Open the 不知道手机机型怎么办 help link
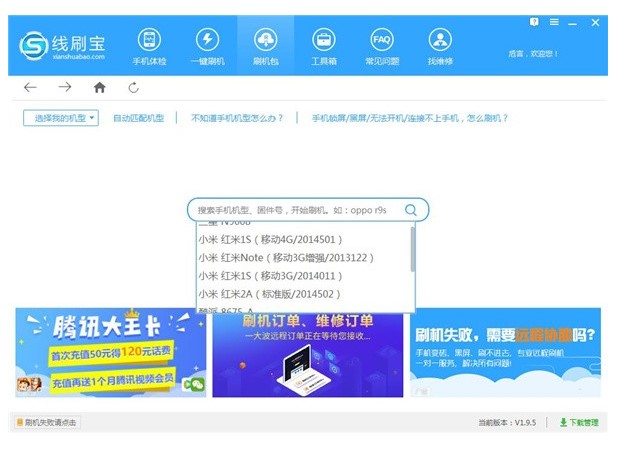The width and height of the screenshot is (640, 452). (x=237, y=118)
